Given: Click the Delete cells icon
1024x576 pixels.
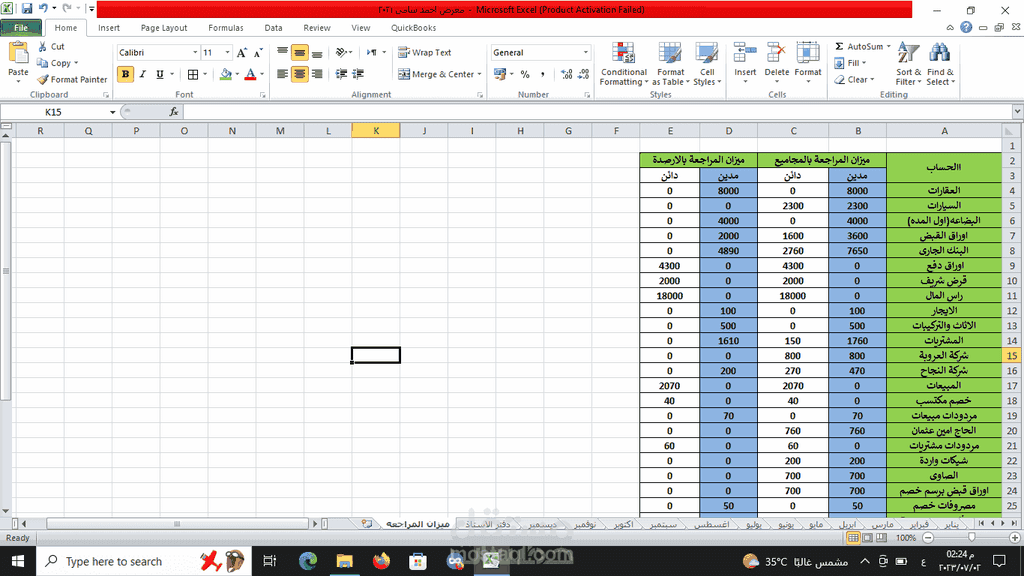Looking at the screenshot, I should (x=776, y=54).
